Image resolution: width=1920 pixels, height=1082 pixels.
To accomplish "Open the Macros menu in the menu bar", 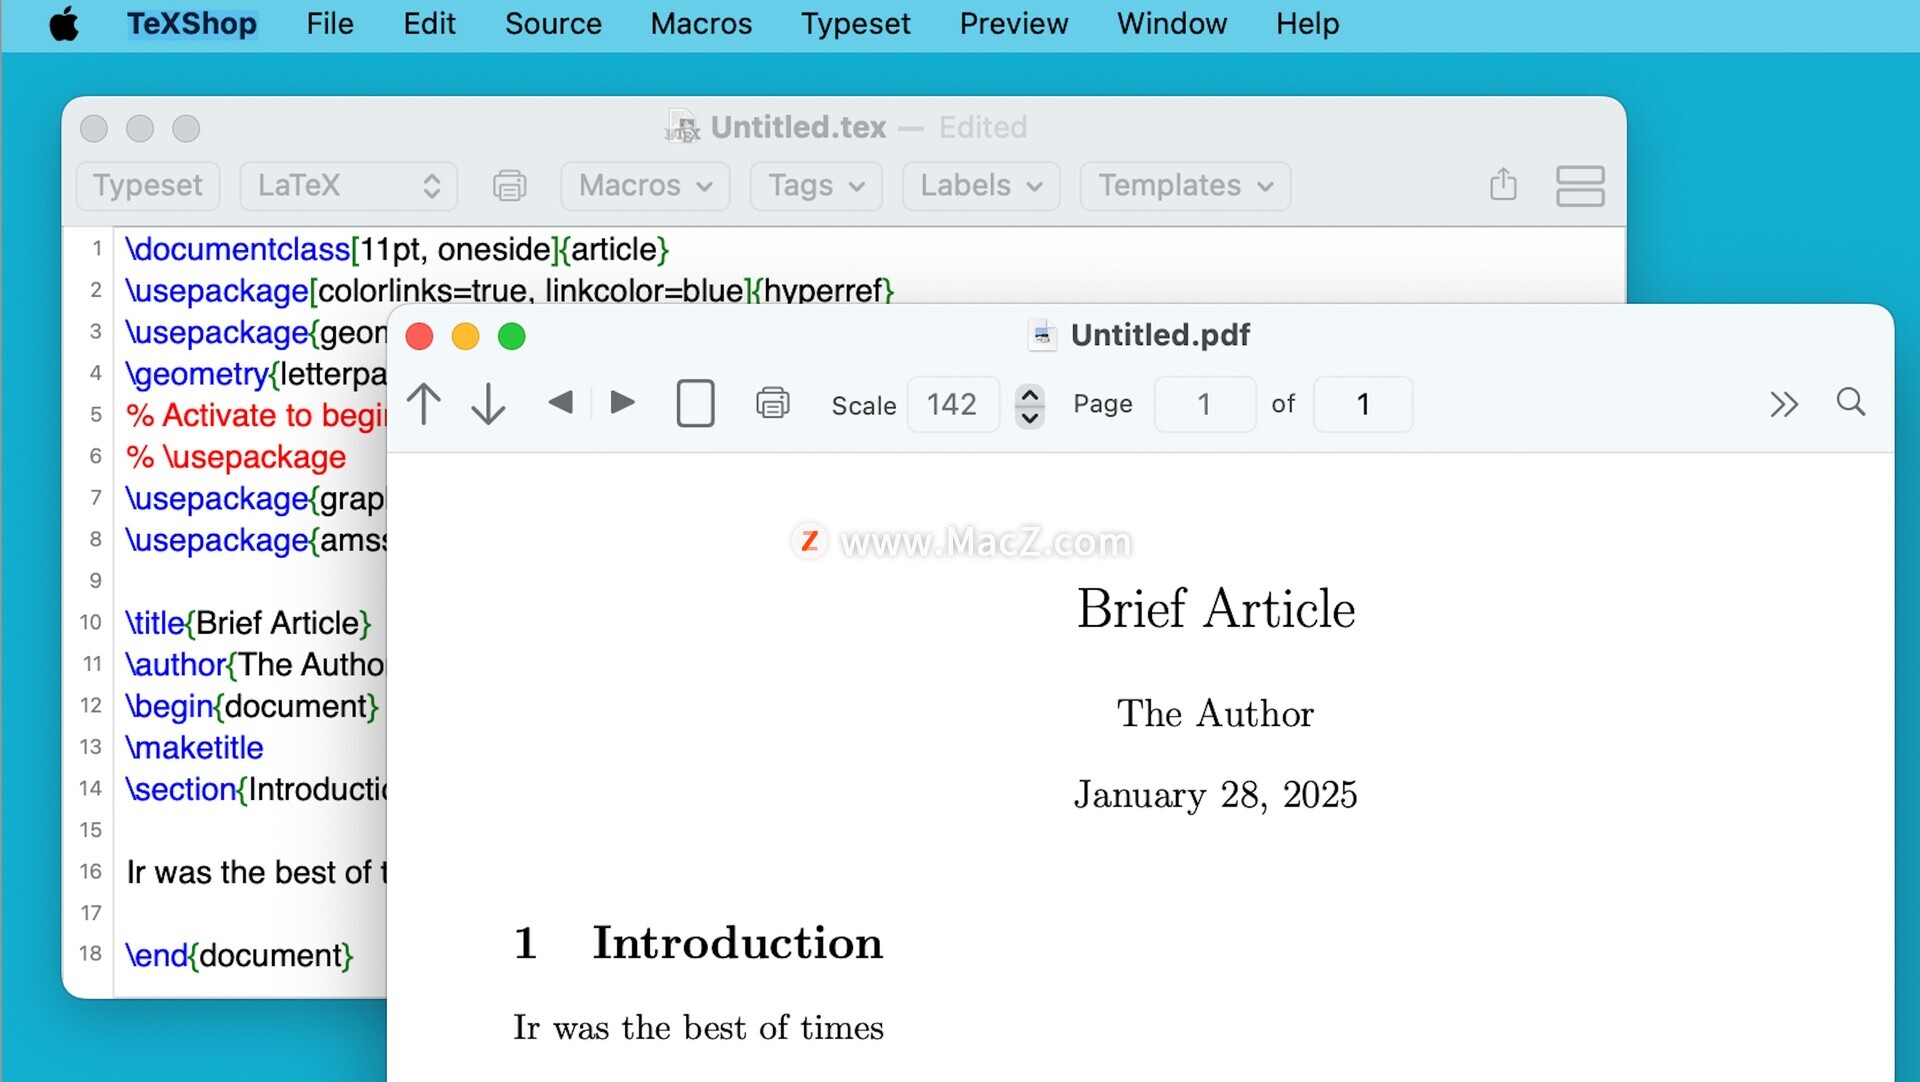I will tap(701, 24).
